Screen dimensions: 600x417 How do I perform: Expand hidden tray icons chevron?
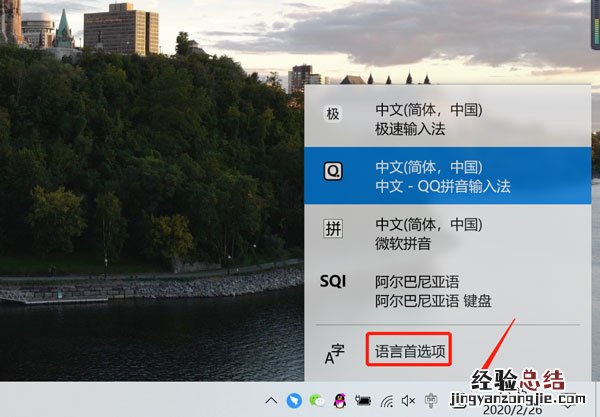point(271,401)
